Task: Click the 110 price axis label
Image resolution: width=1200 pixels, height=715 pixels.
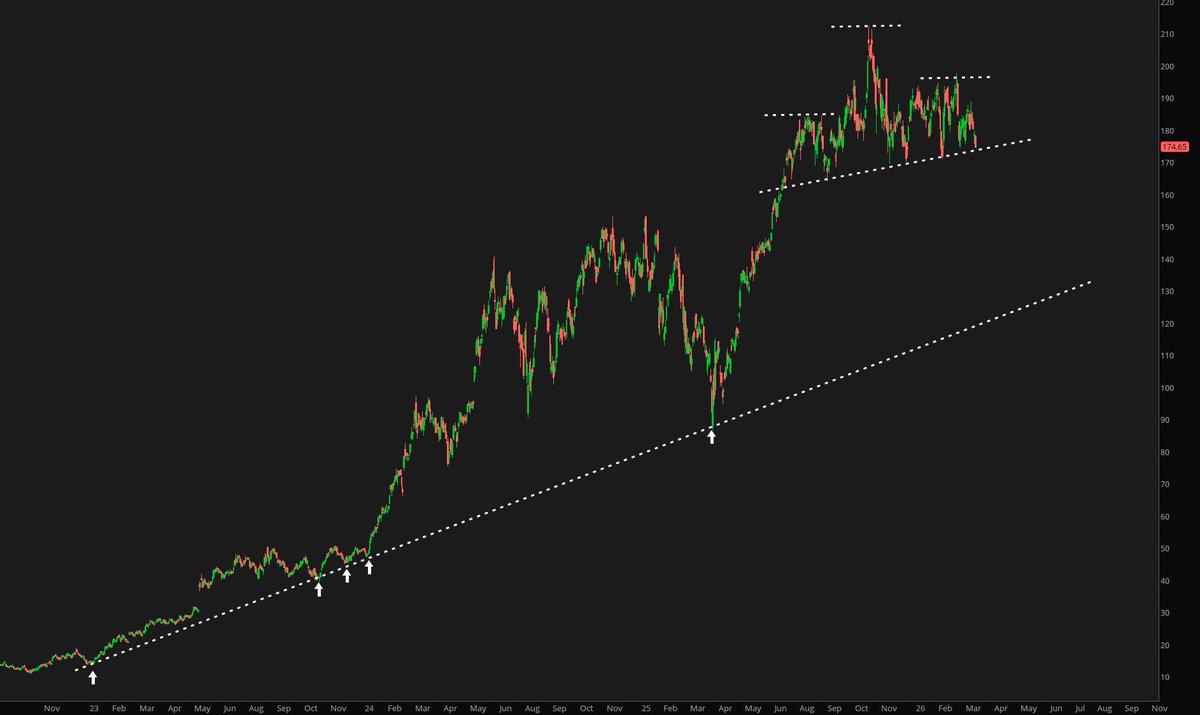Action: (x=1166, y=356)
